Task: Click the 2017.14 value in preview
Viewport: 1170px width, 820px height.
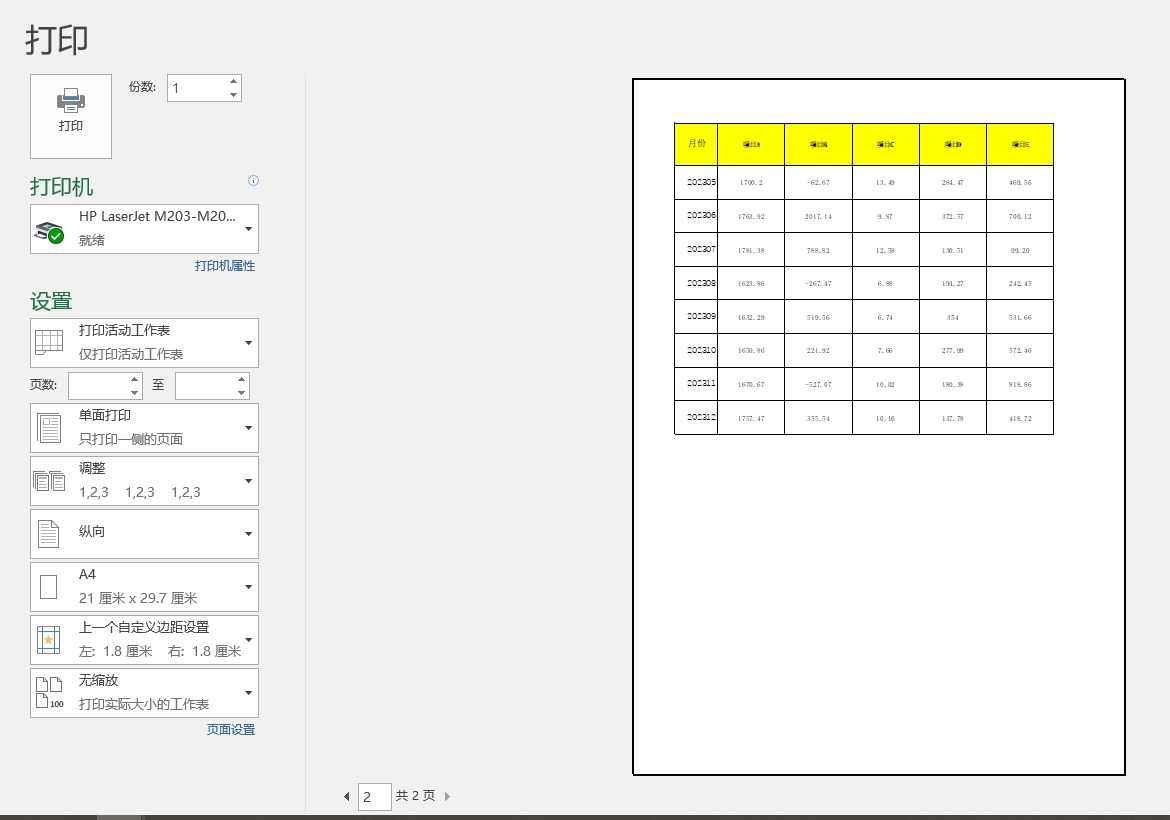Action: click(818, 216)
